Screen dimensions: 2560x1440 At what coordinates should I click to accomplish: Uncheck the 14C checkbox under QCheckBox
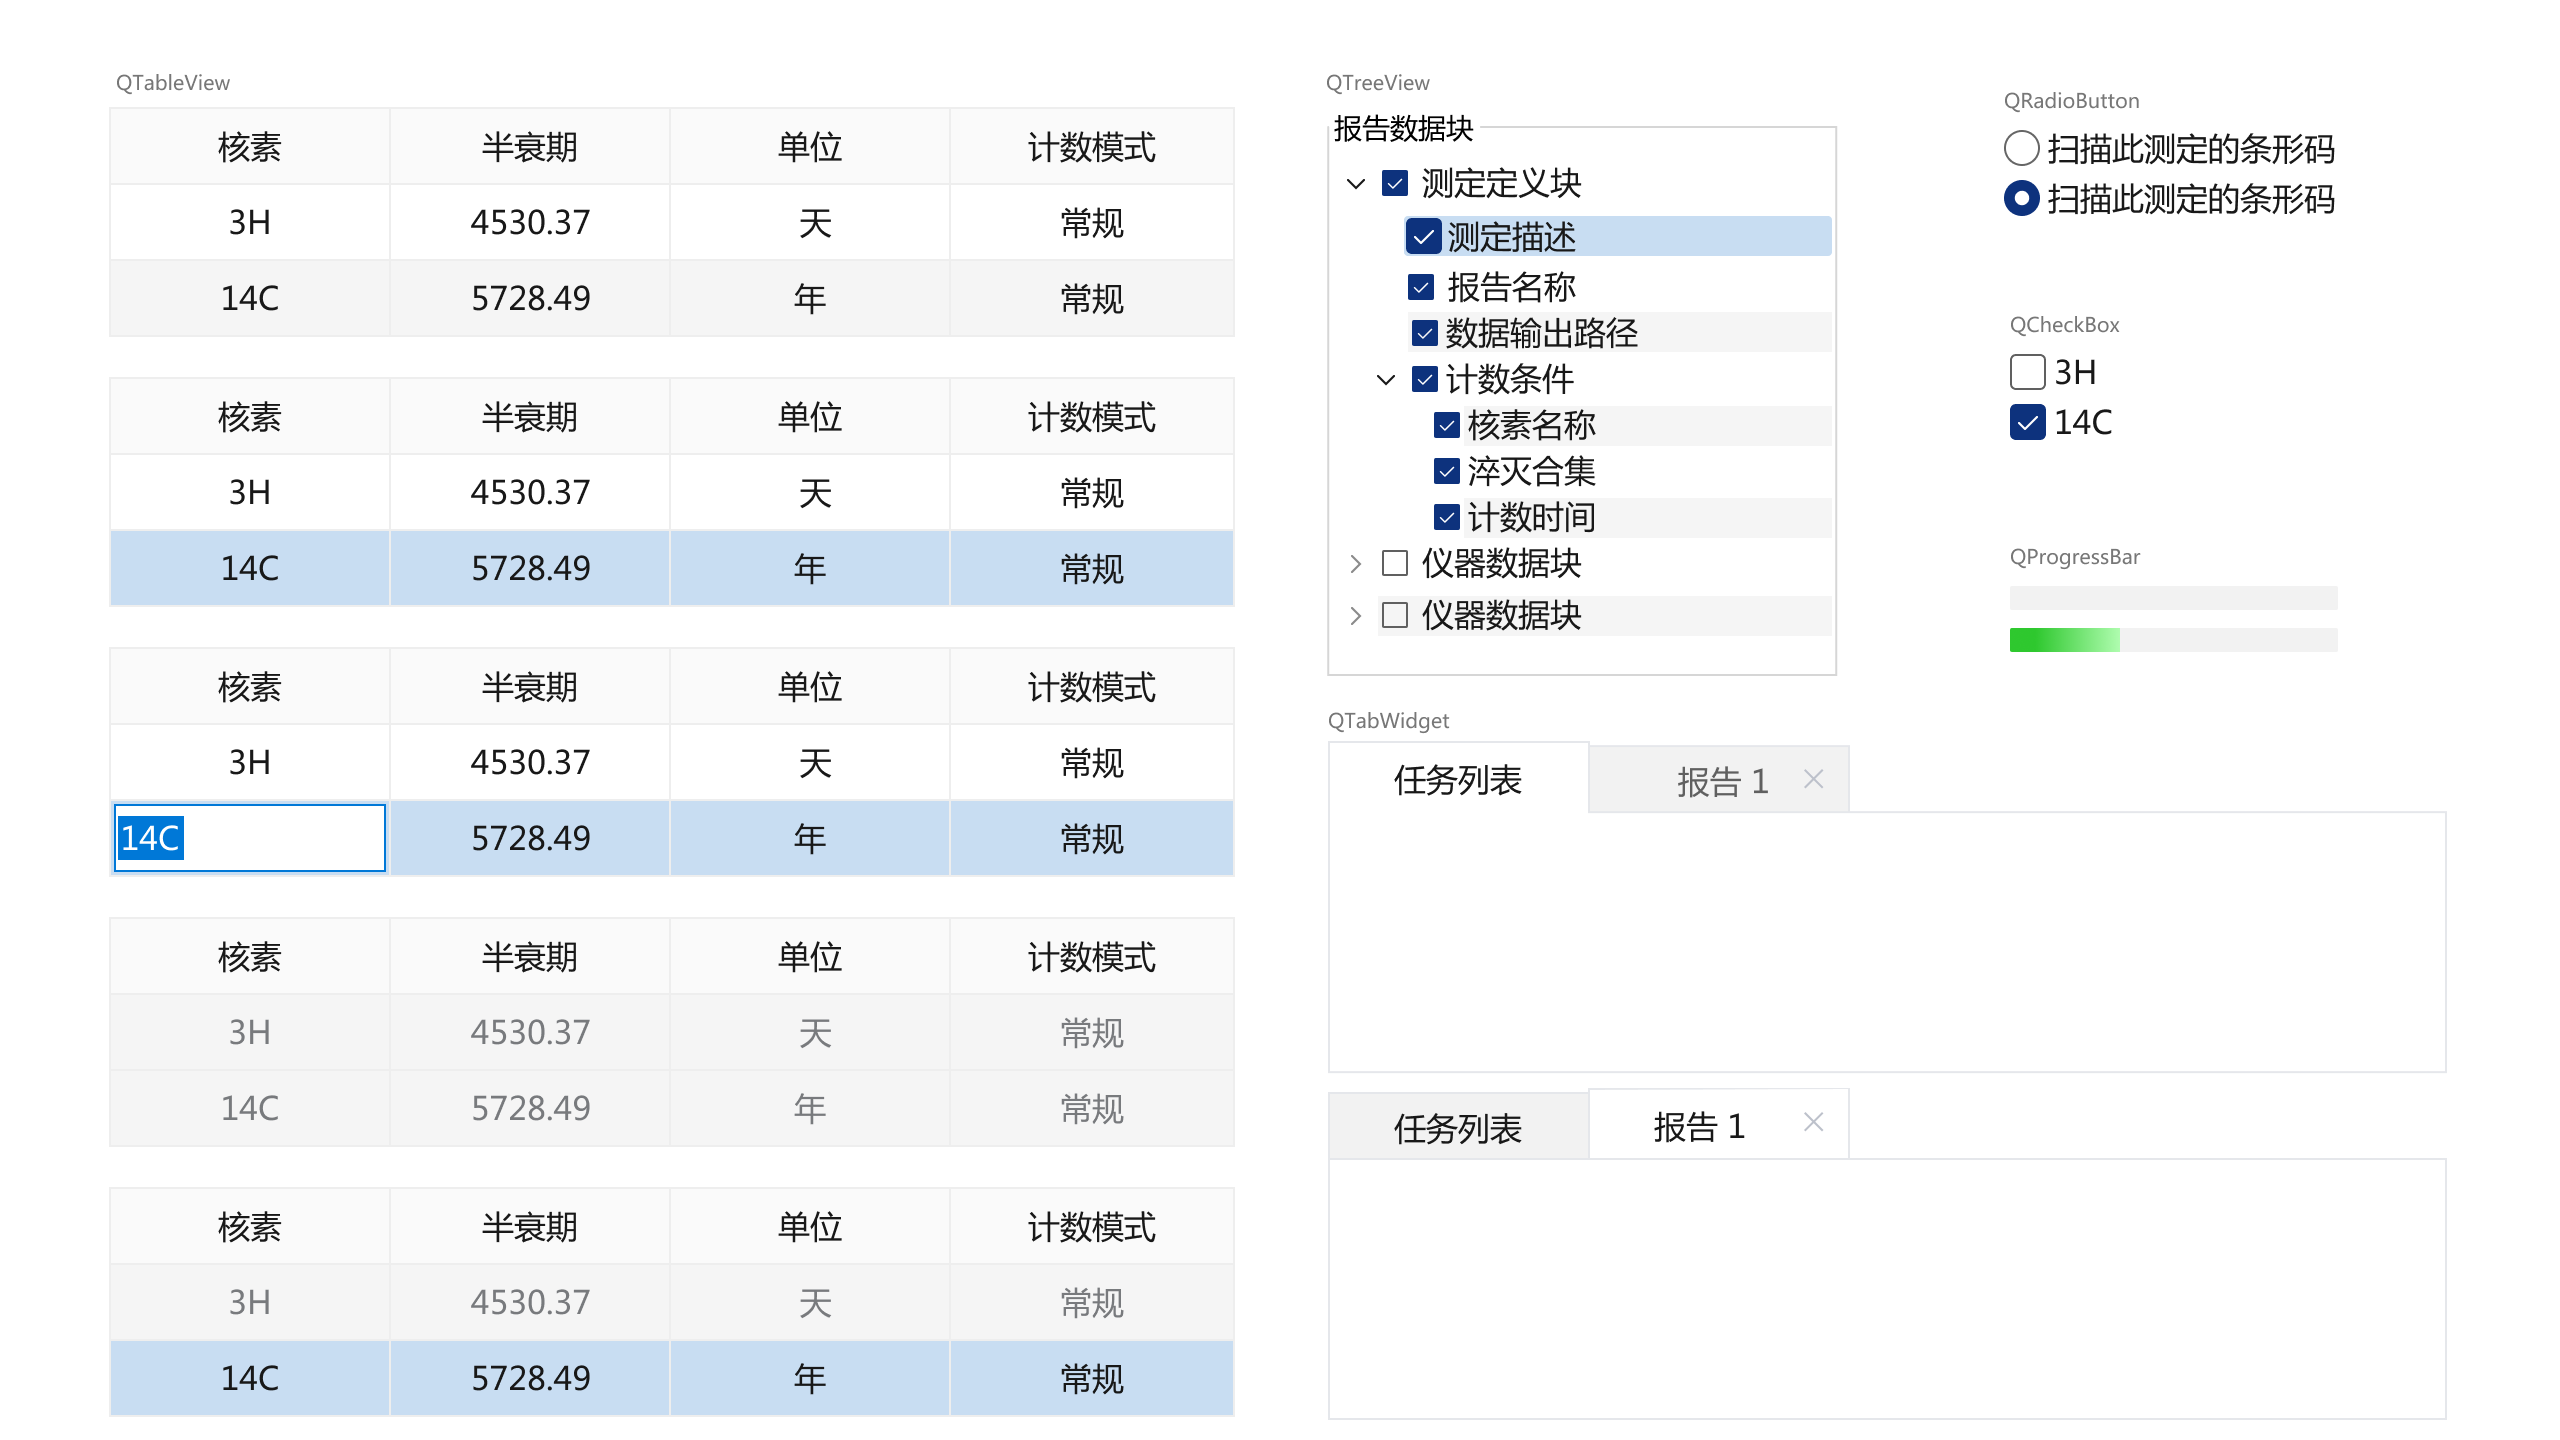tap(2027, 422)
